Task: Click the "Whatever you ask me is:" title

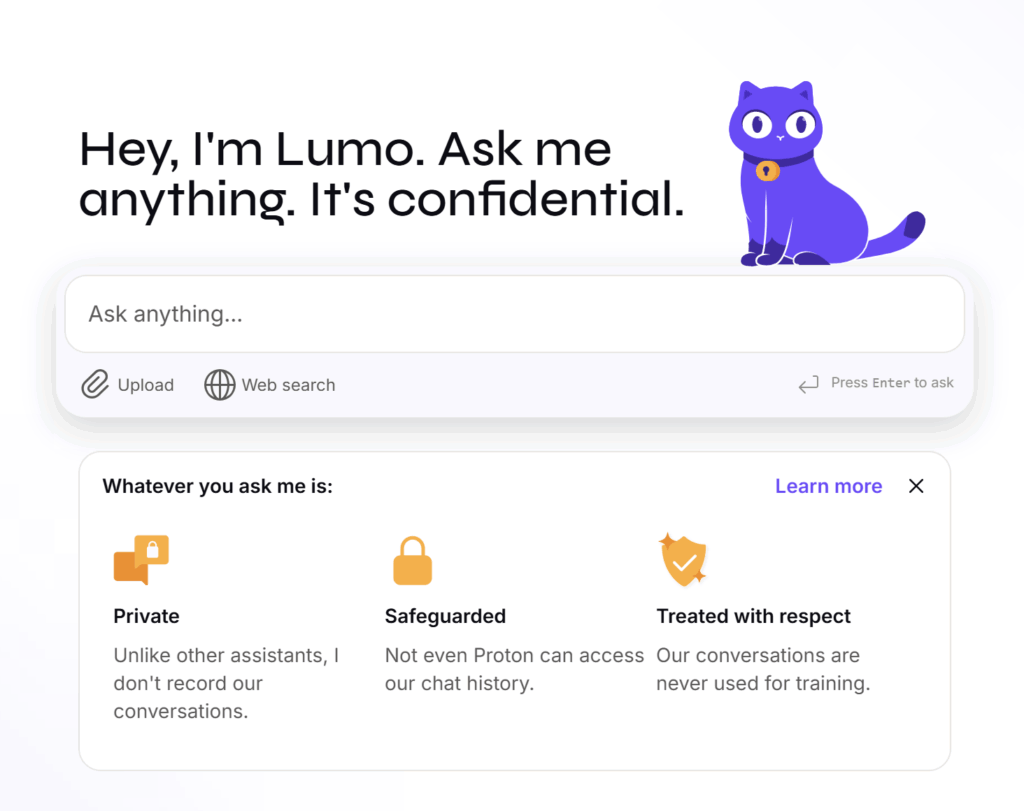Action: pos(218,487)
